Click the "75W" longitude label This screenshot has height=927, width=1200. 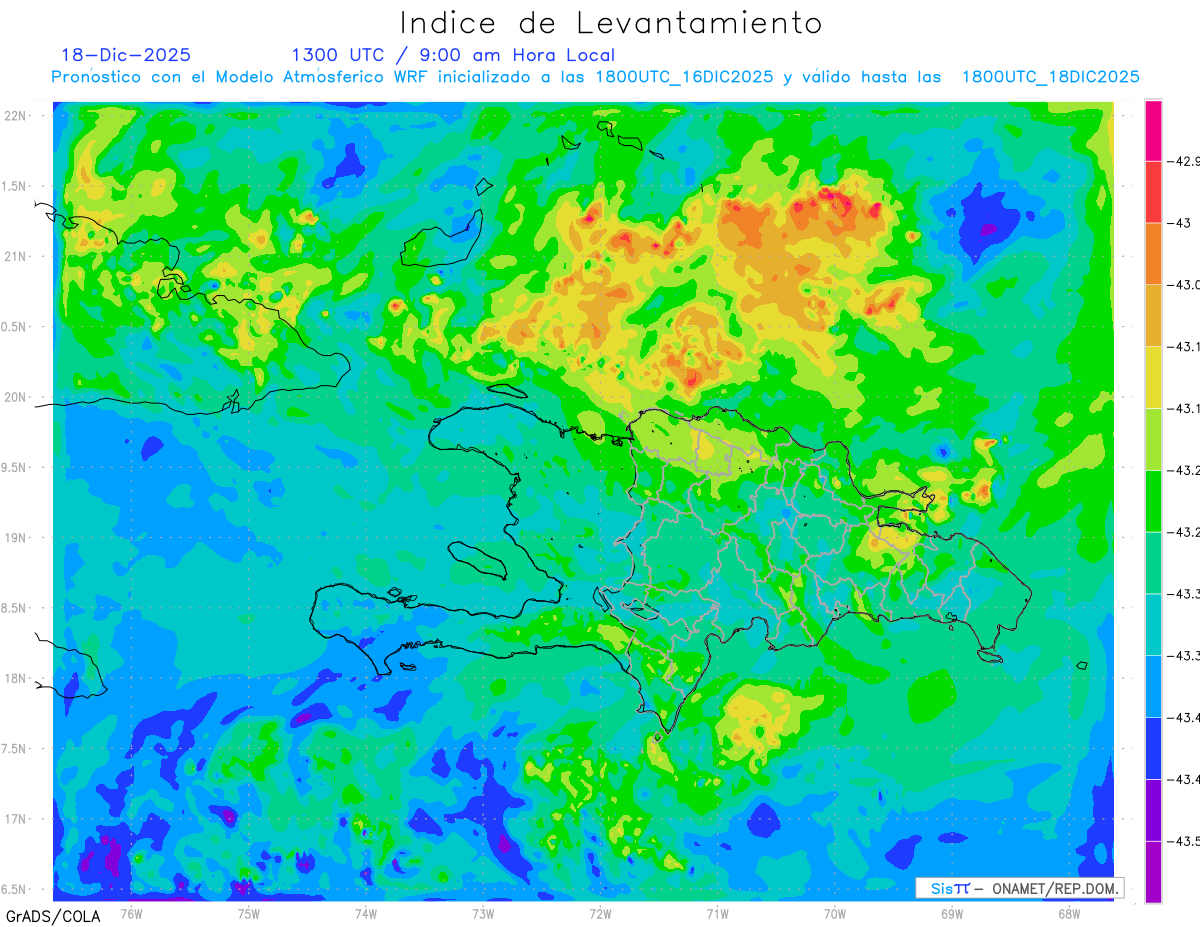click(249, 913)
